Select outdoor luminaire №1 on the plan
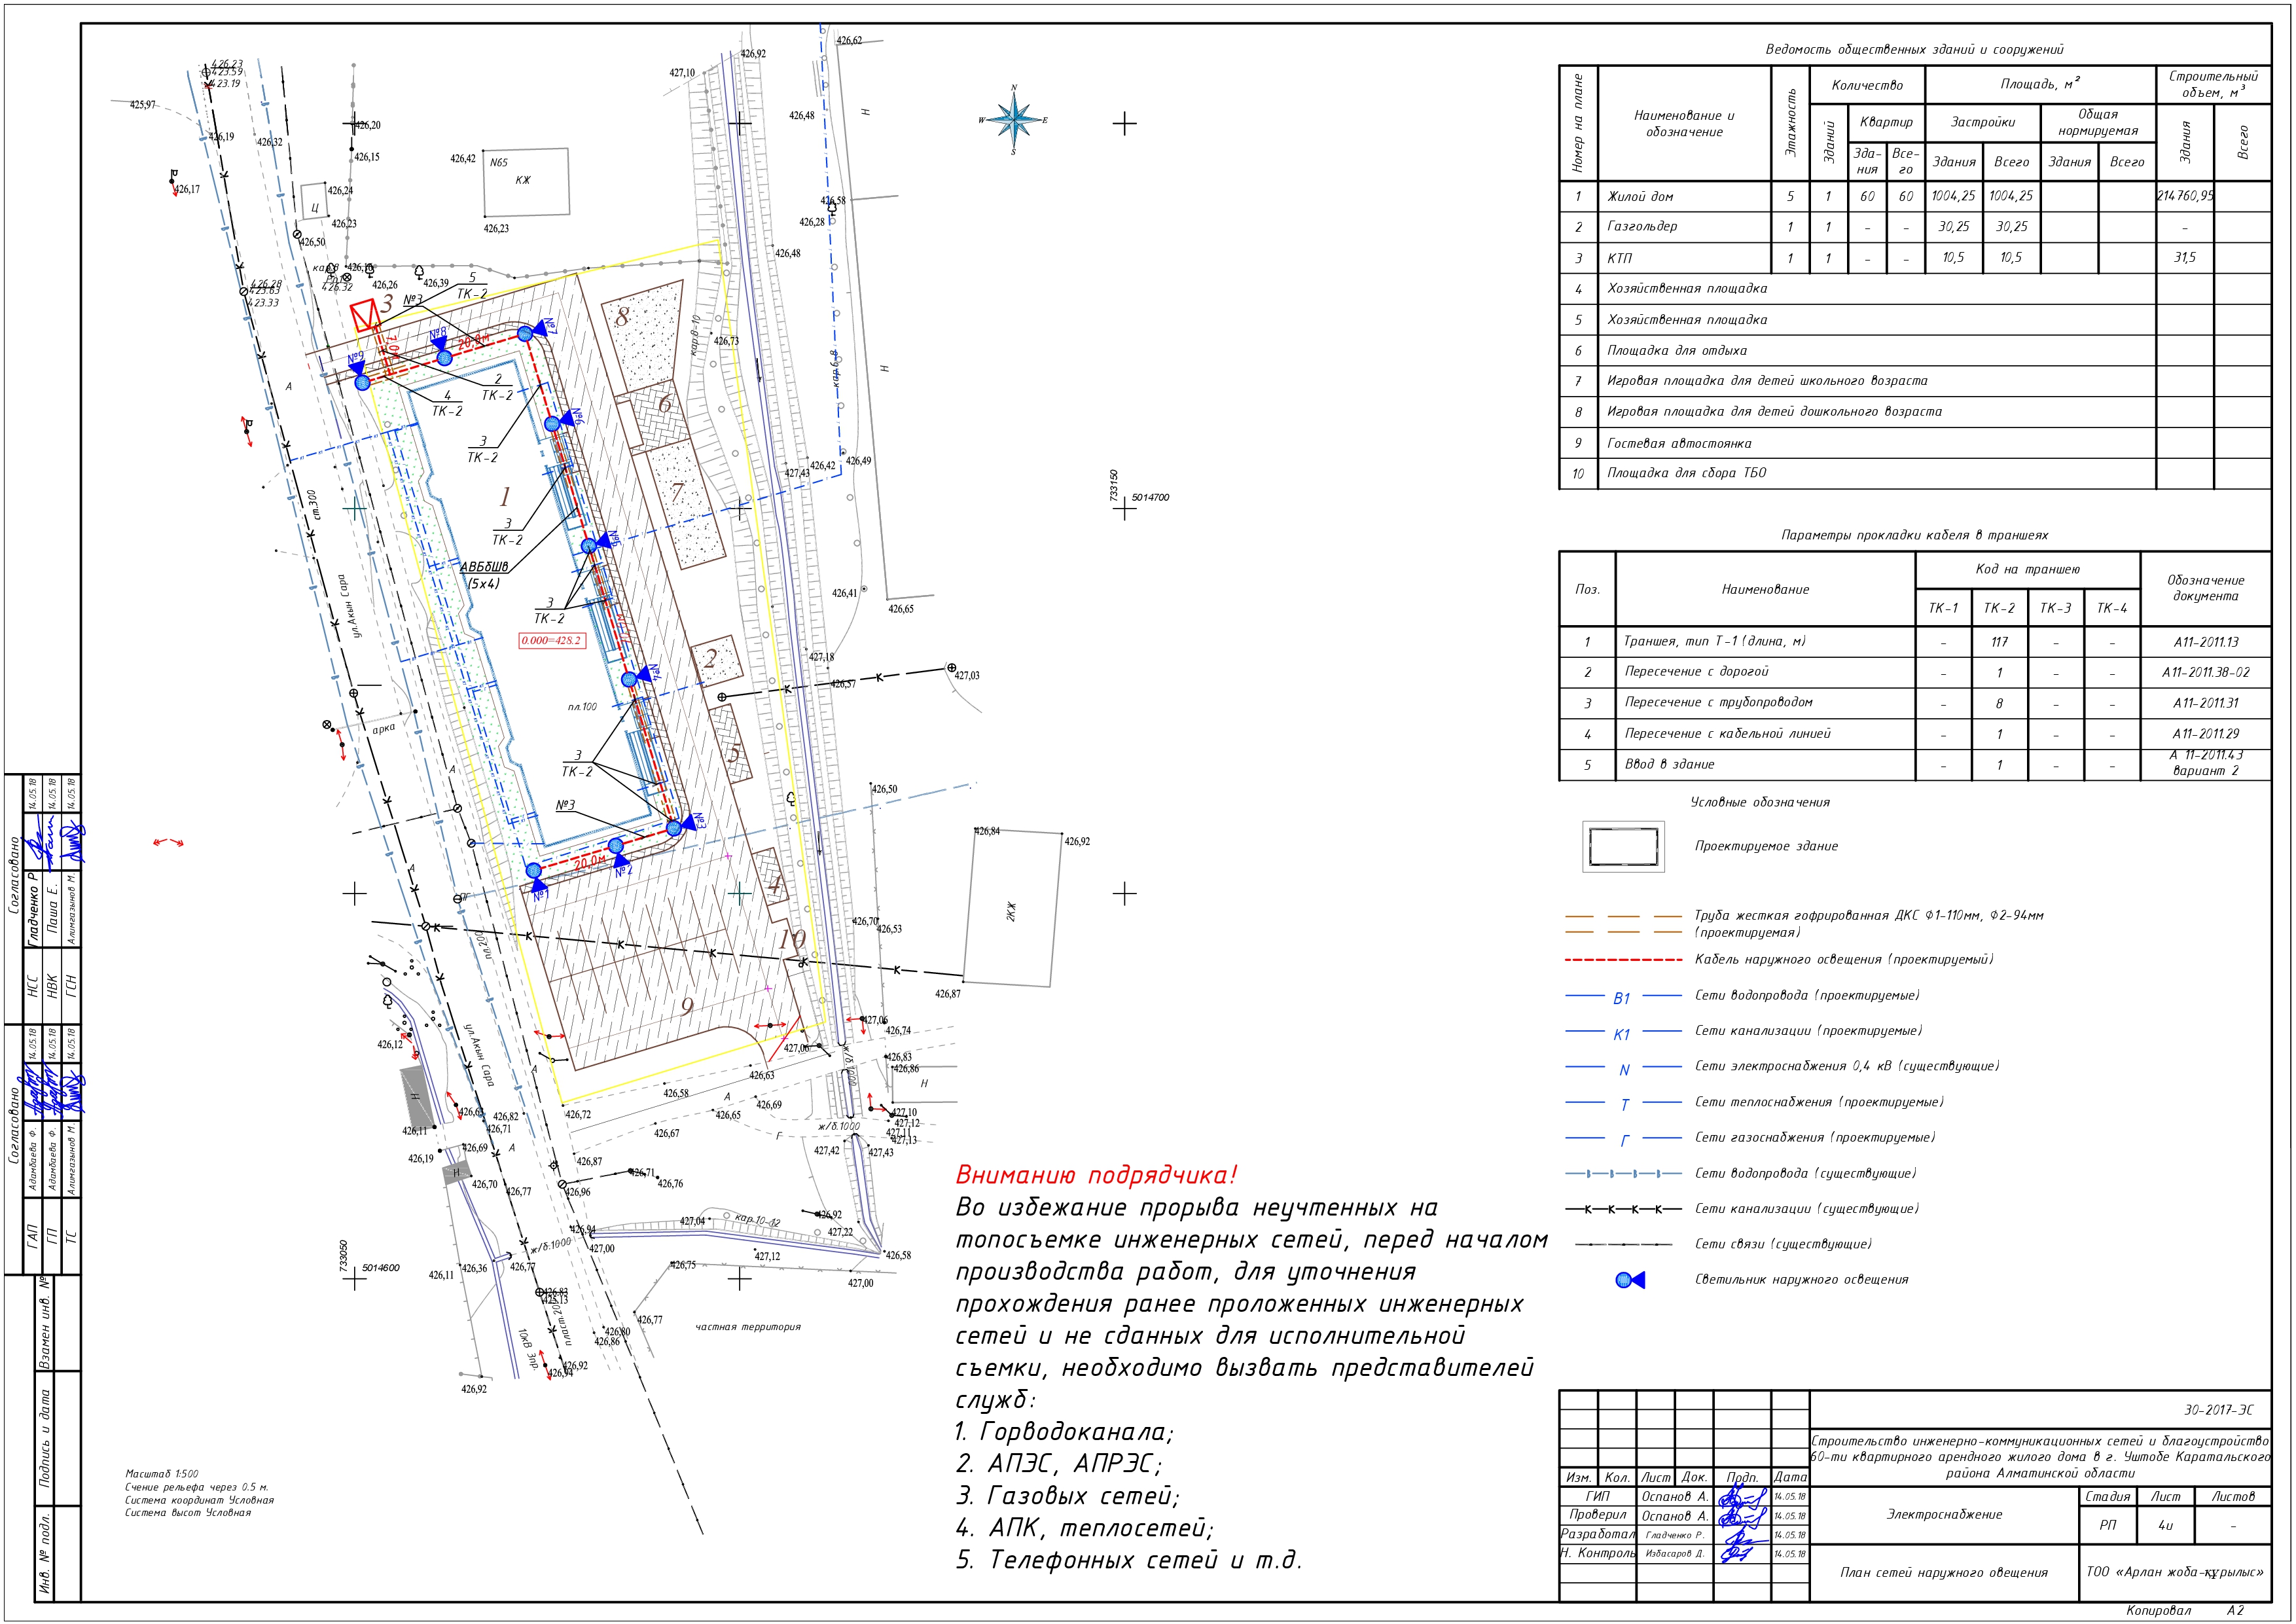Viewport: 2296px width, 1624px height. [x=535, y=872]
